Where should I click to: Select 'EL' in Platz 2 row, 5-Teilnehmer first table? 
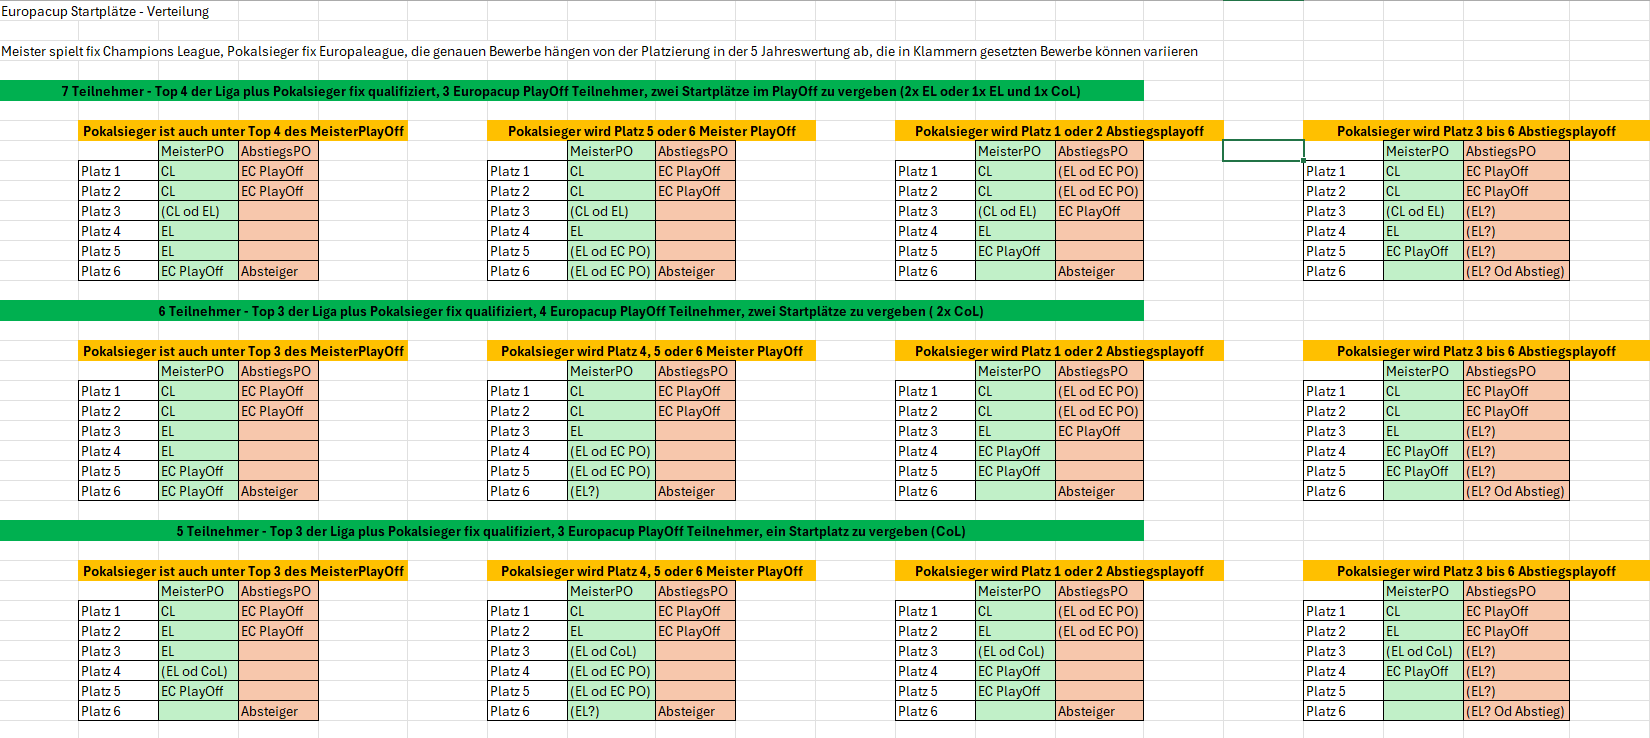click(198, 631)
